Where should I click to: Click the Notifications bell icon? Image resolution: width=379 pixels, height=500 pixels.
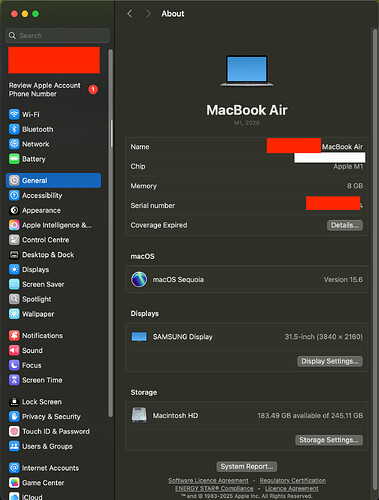tap(14, 335)
